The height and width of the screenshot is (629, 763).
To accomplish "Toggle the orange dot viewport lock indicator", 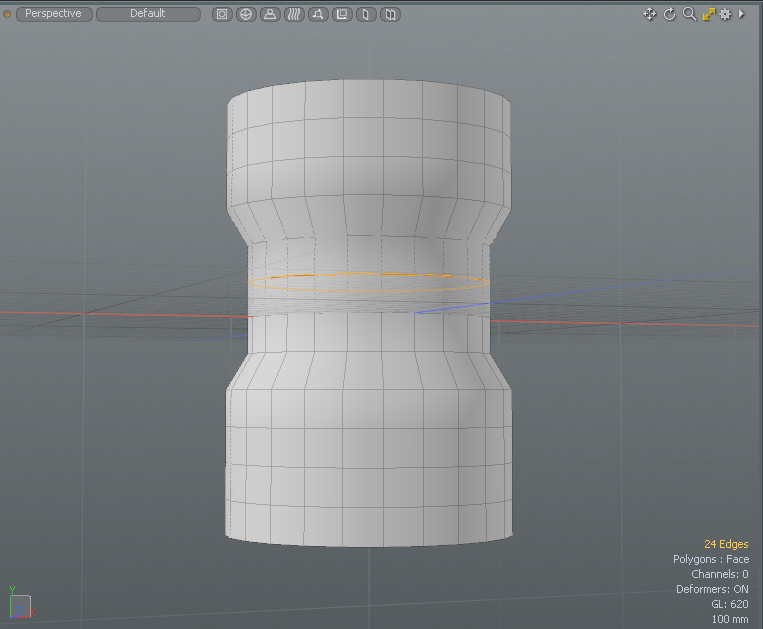I will pos(7,14).
